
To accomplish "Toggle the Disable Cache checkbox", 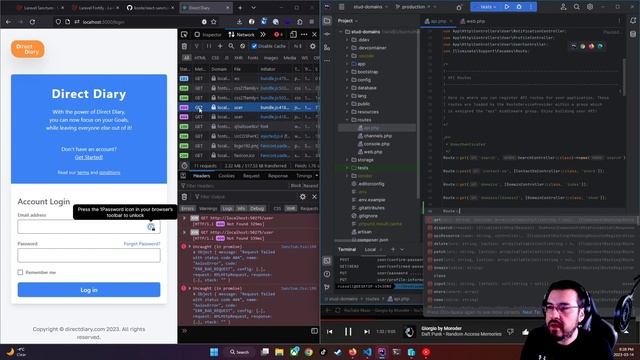I will (x=254, y=46).
